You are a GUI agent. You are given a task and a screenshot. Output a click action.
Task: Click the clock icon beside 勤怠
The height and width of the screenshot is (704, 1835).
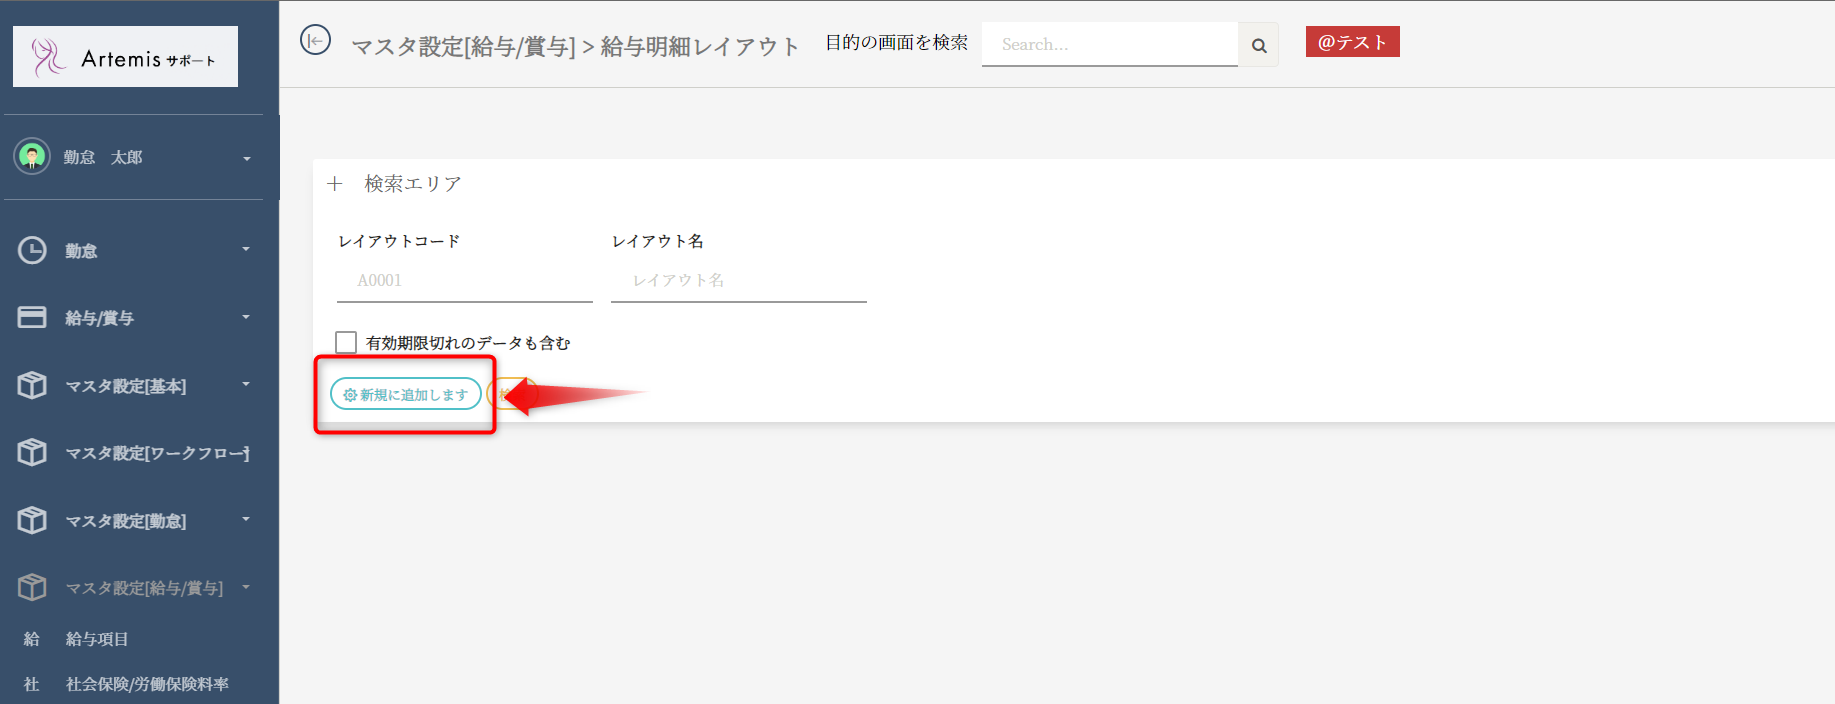(32, 250)
